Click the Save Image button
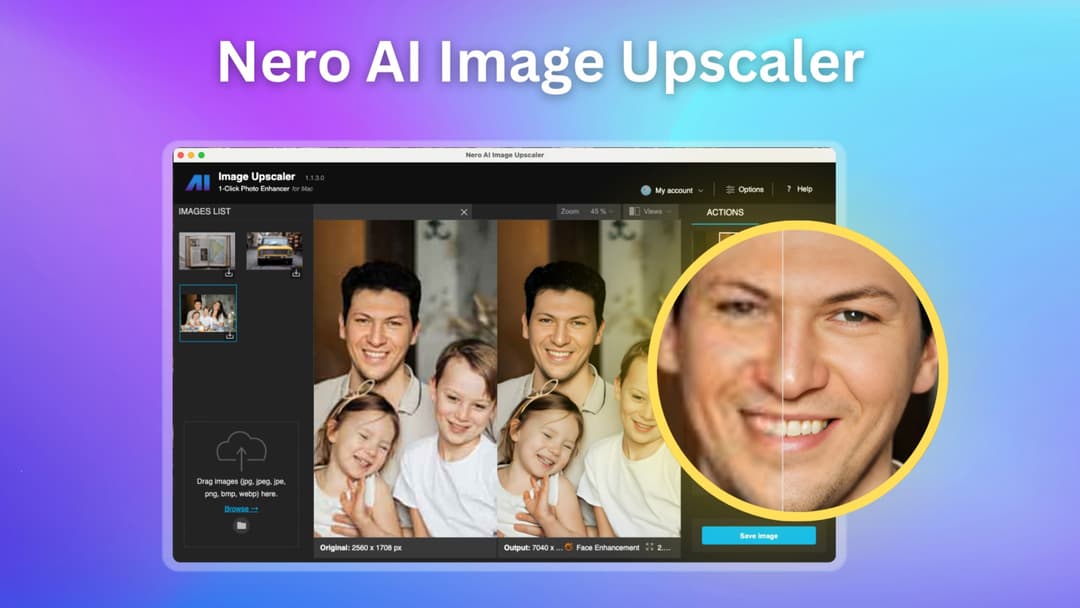The width and height of the screenshot is (1080, 608). [760, 536]
